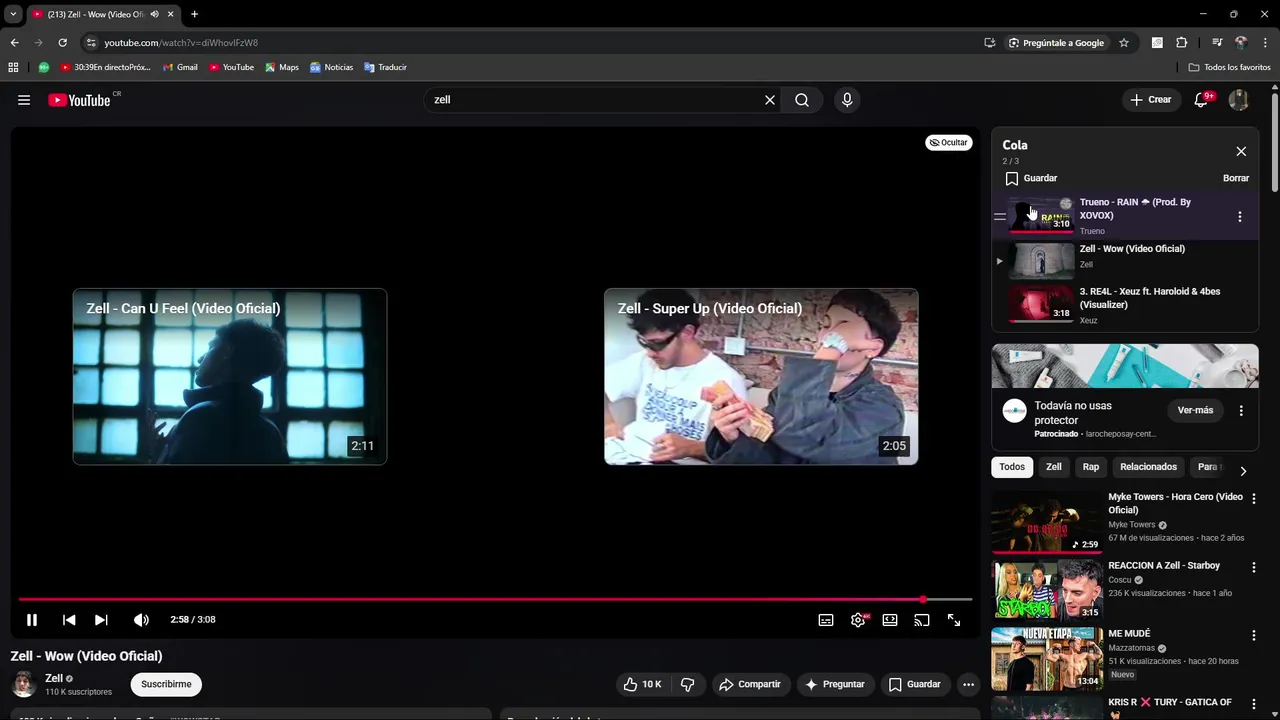Cast video to a device
The width and height of the screenshot is (1280, 720).
pyautogui.click(x=922, y=620)
